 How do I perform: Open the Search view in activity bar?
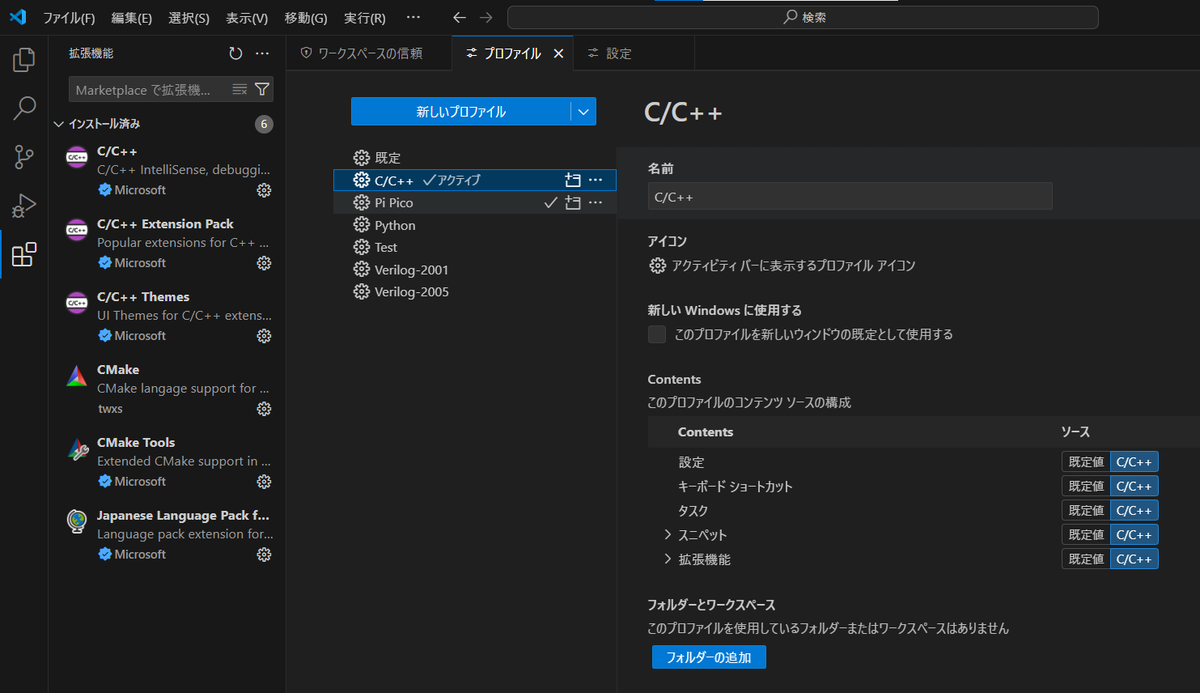tap(24, 108)
